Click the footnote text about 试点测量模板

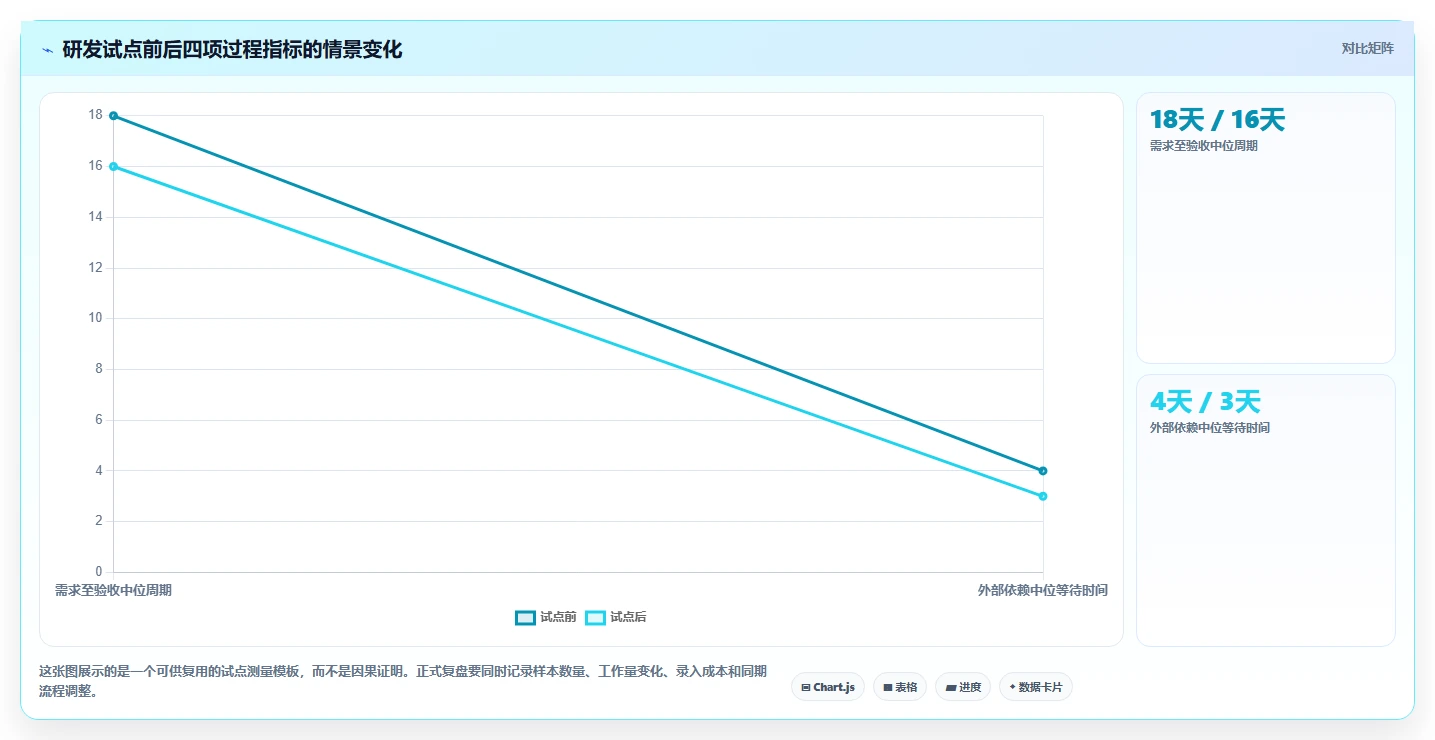tap(403, 681)
